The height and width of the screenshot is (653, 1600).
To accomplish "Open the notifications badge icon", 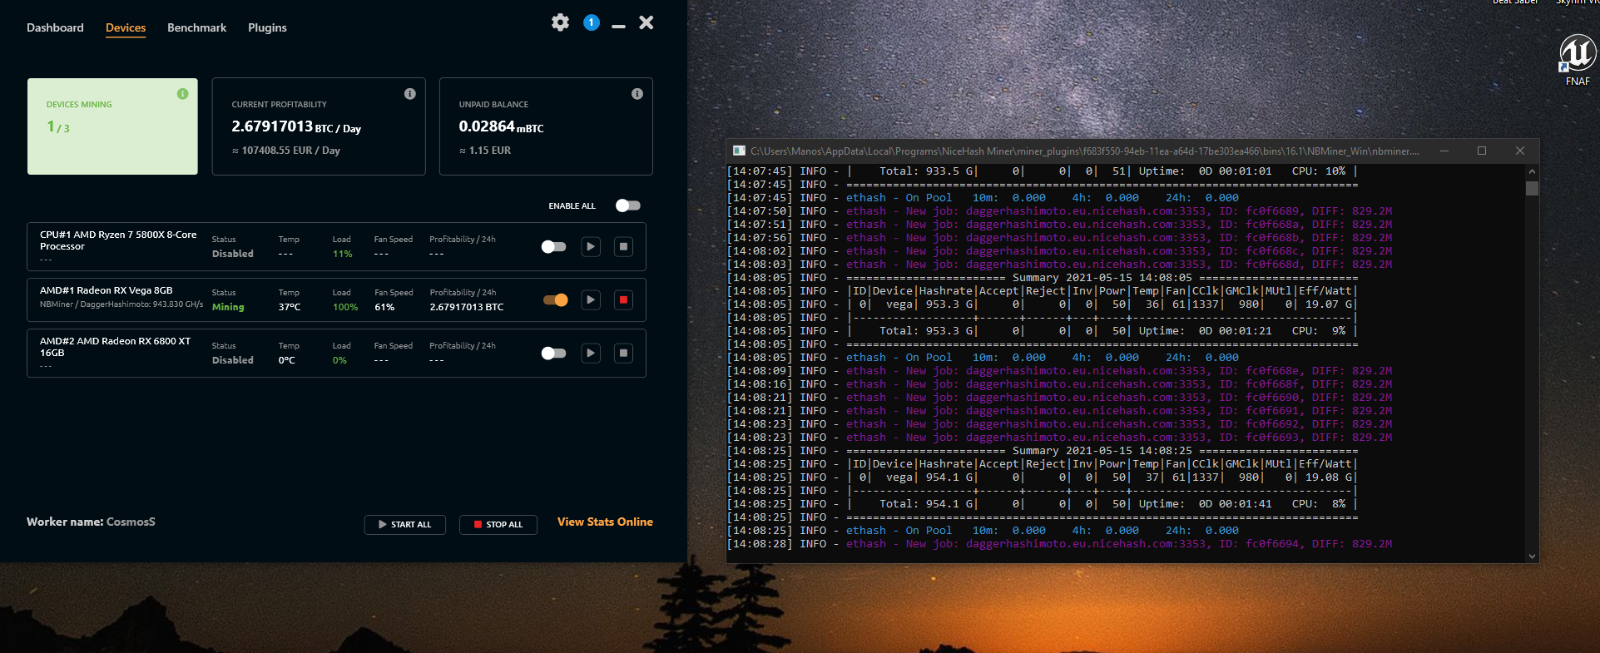I will tap(591, 22).
